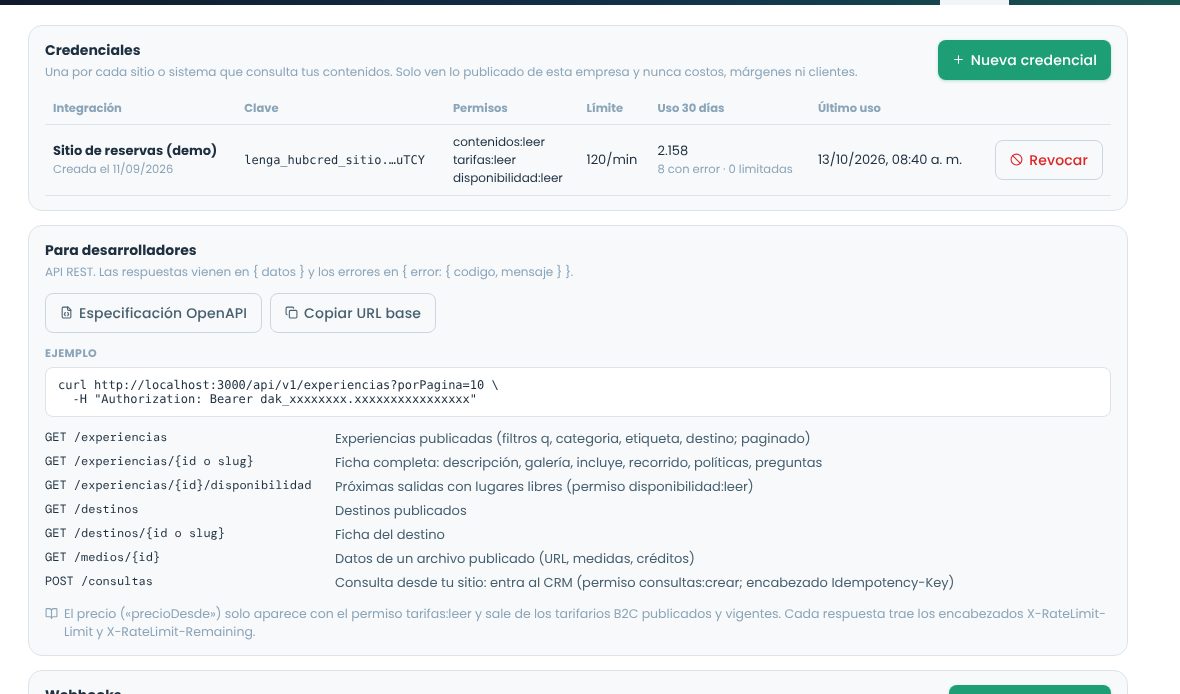Viewport: 1180px width, 694px height.
Task: Click the 120/min limit value
Action: point(611,160)
